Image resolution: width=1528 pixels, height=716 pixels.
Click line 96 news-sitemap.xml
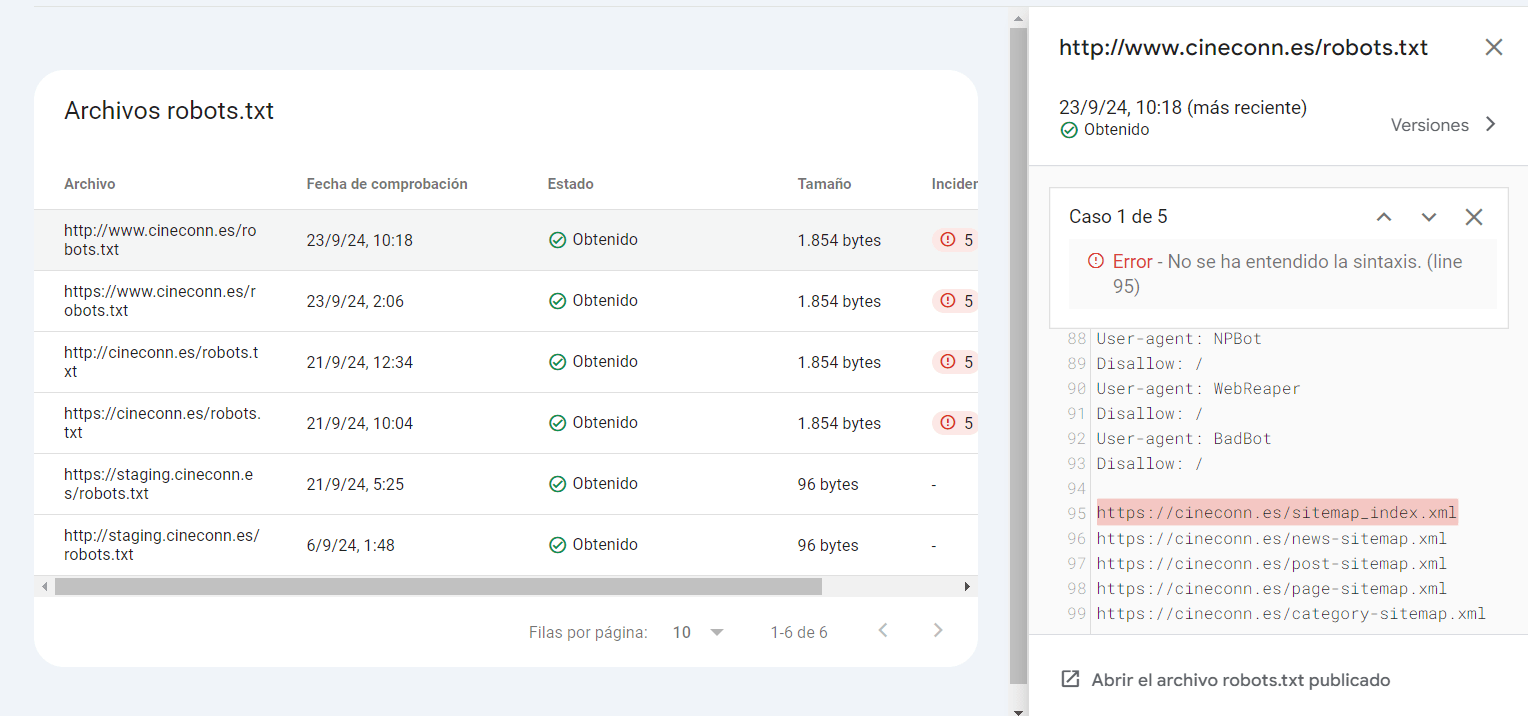[x=1271, y=538]
